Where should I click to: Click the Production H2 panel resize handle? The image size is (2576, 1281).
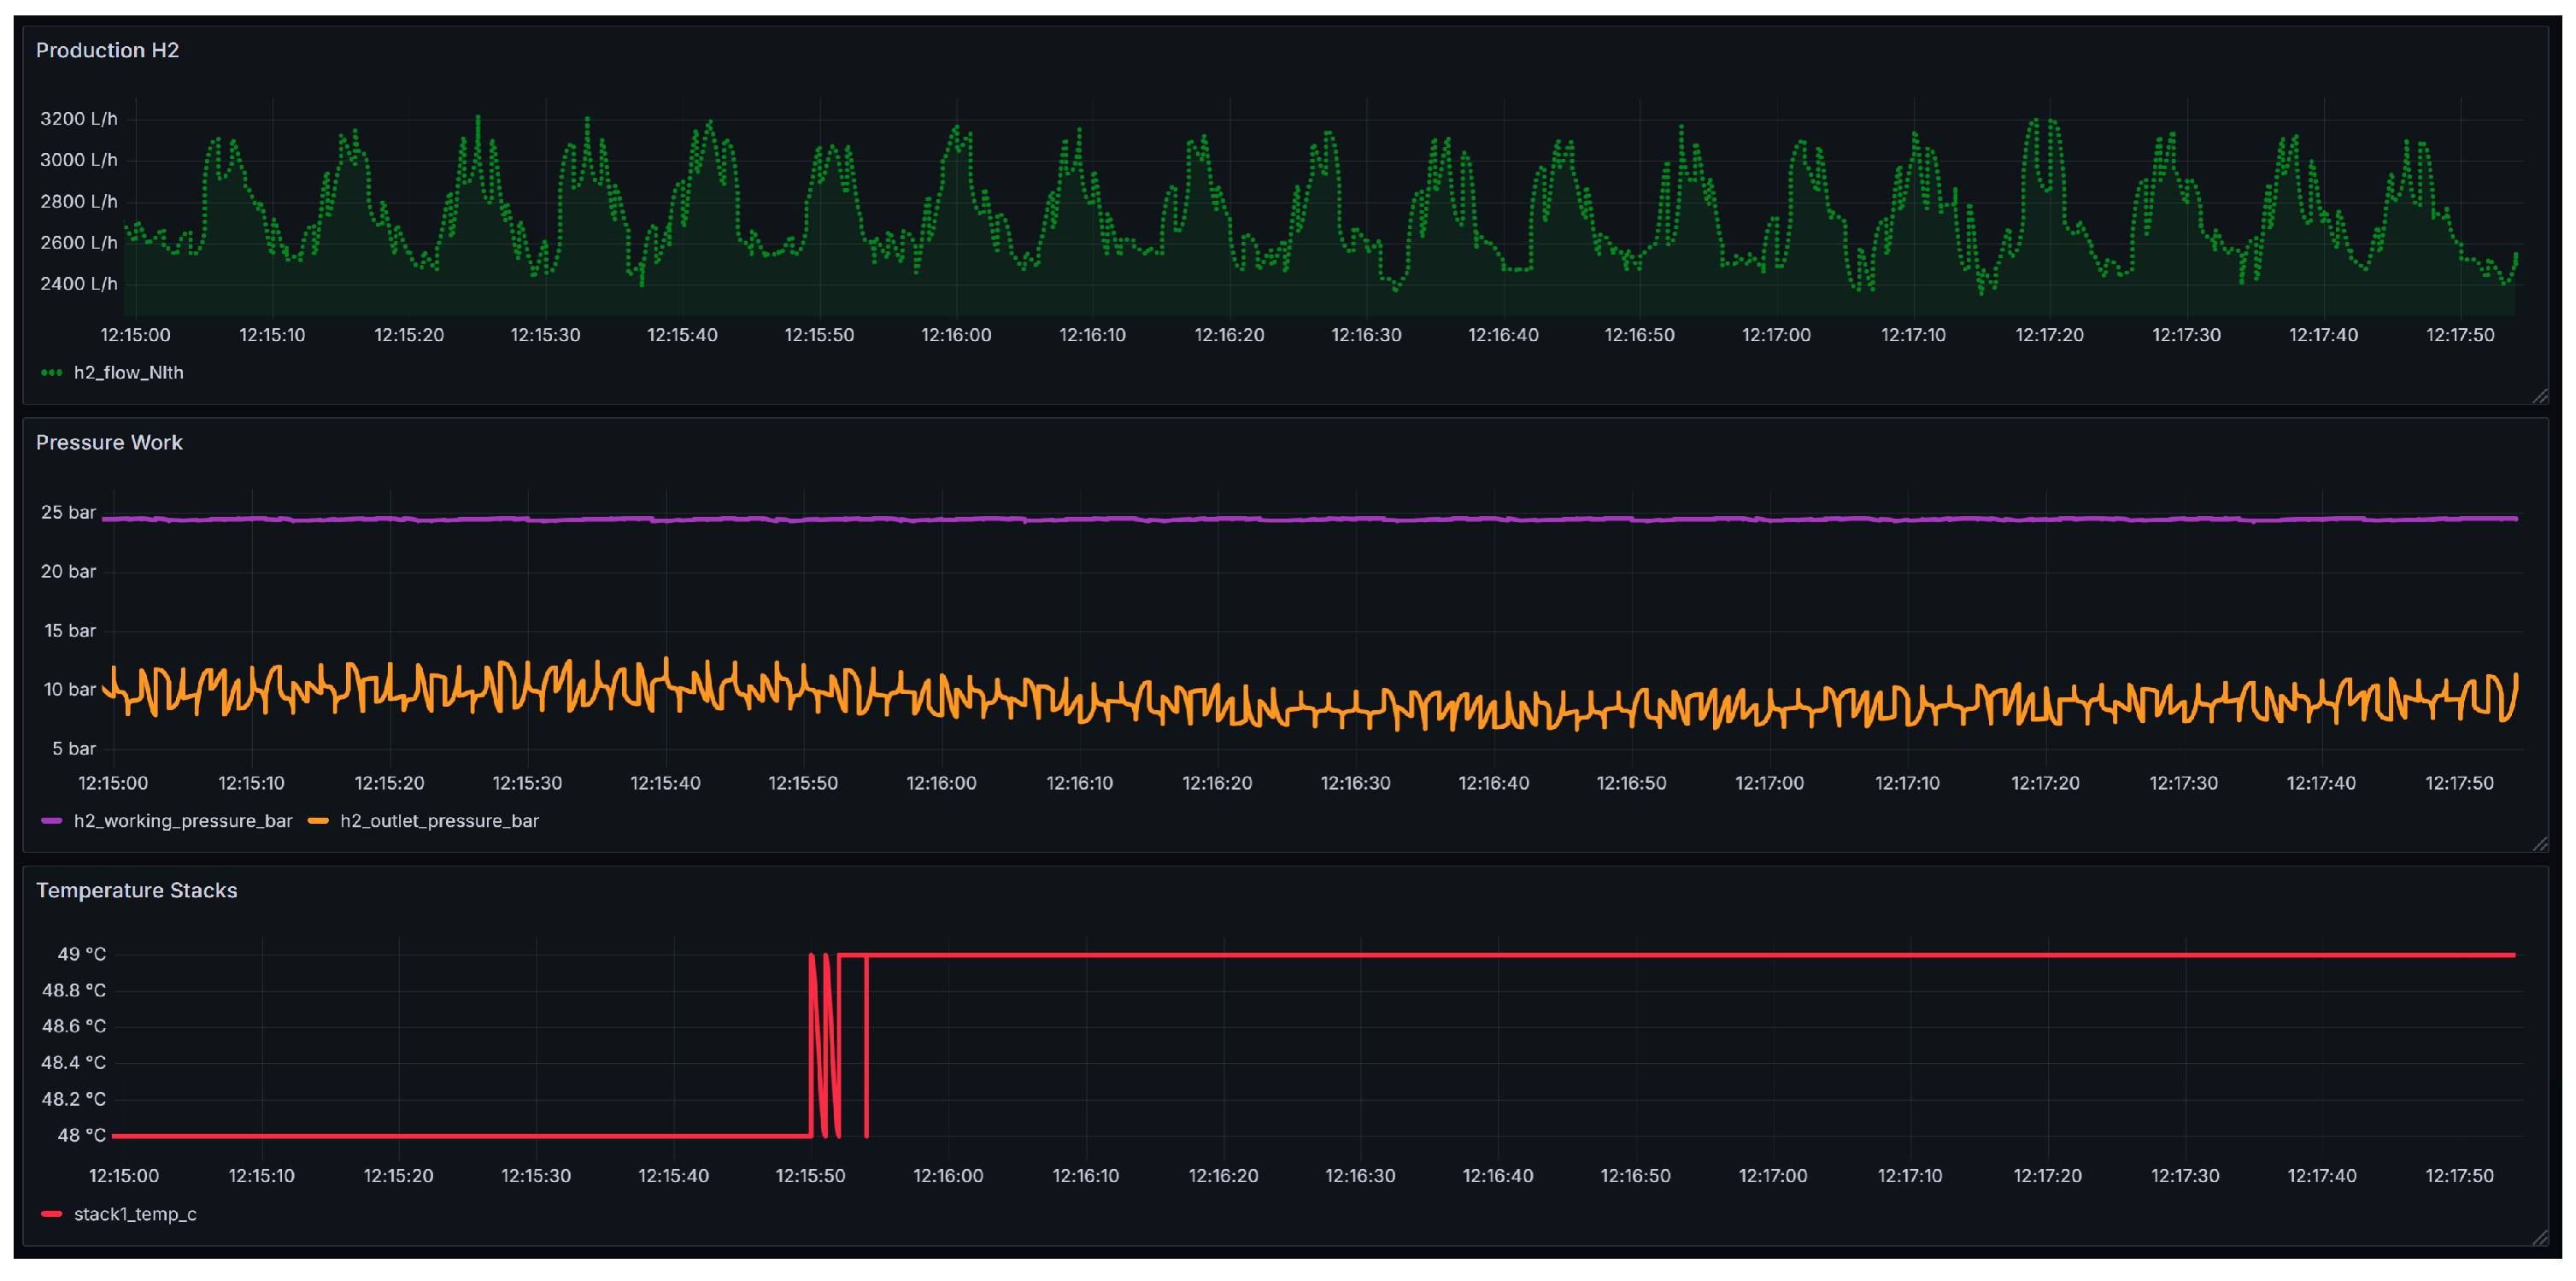tap(2540, 396)
